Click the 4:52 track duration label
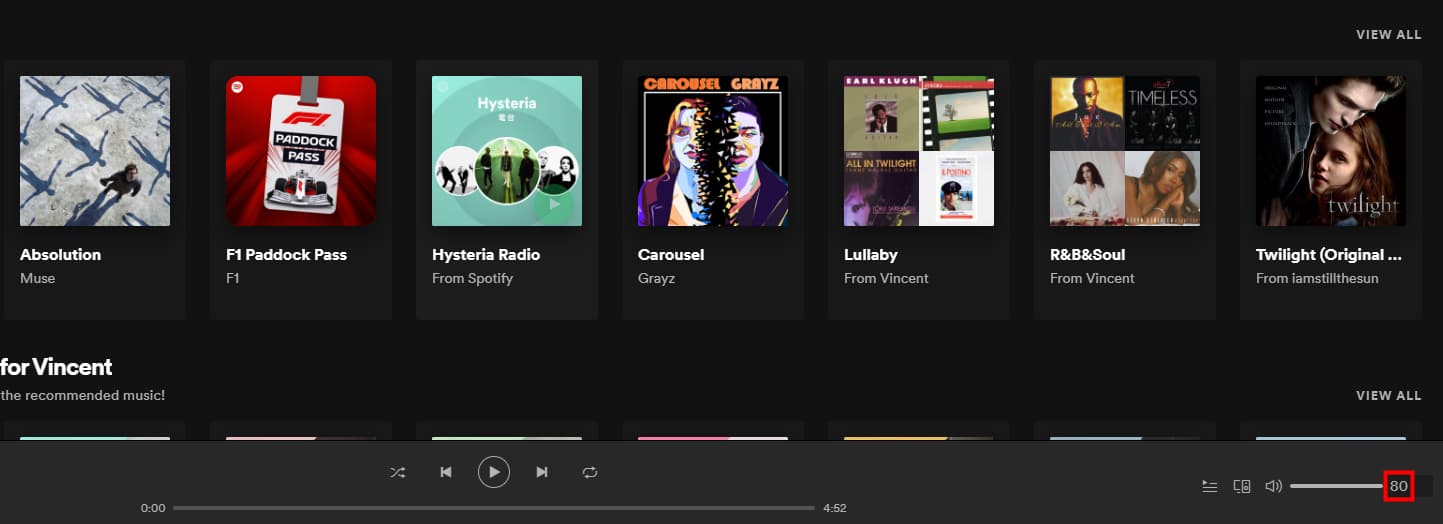This screenshot has width=1443, height=524. pyautogui.click(x=835, y=508)
